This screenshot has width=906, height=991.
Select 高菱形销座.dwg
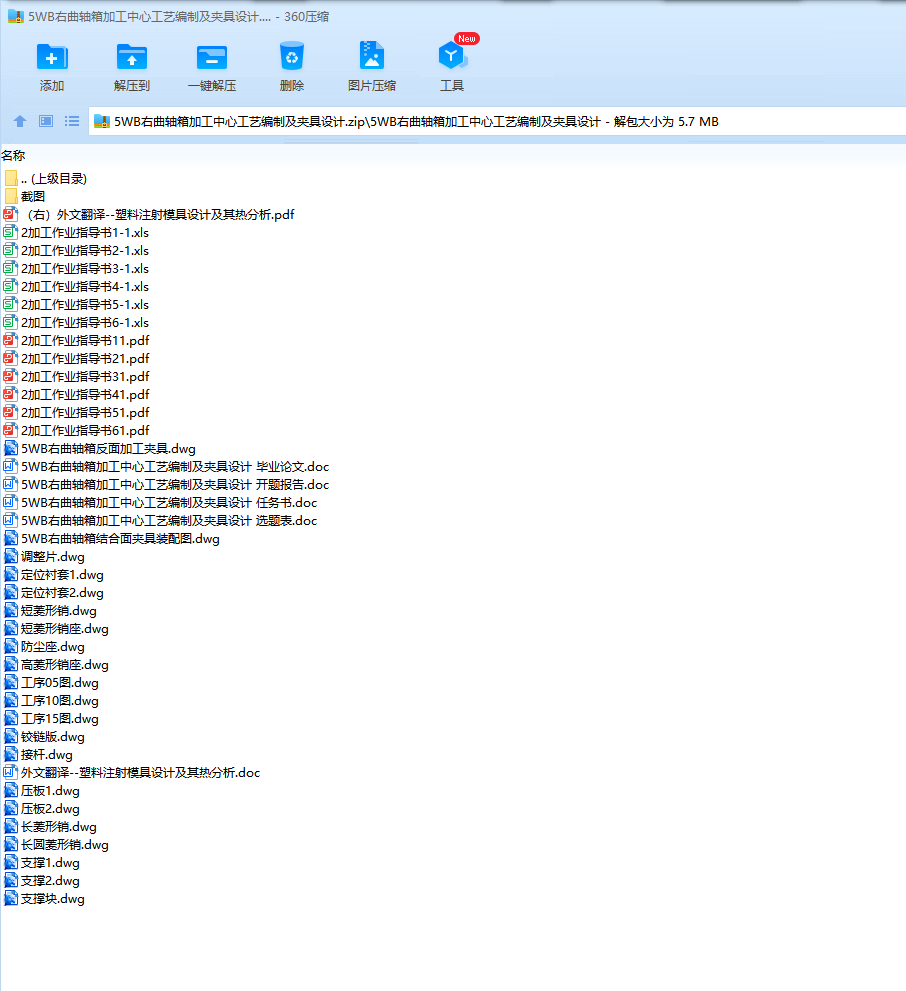[56, 665]
